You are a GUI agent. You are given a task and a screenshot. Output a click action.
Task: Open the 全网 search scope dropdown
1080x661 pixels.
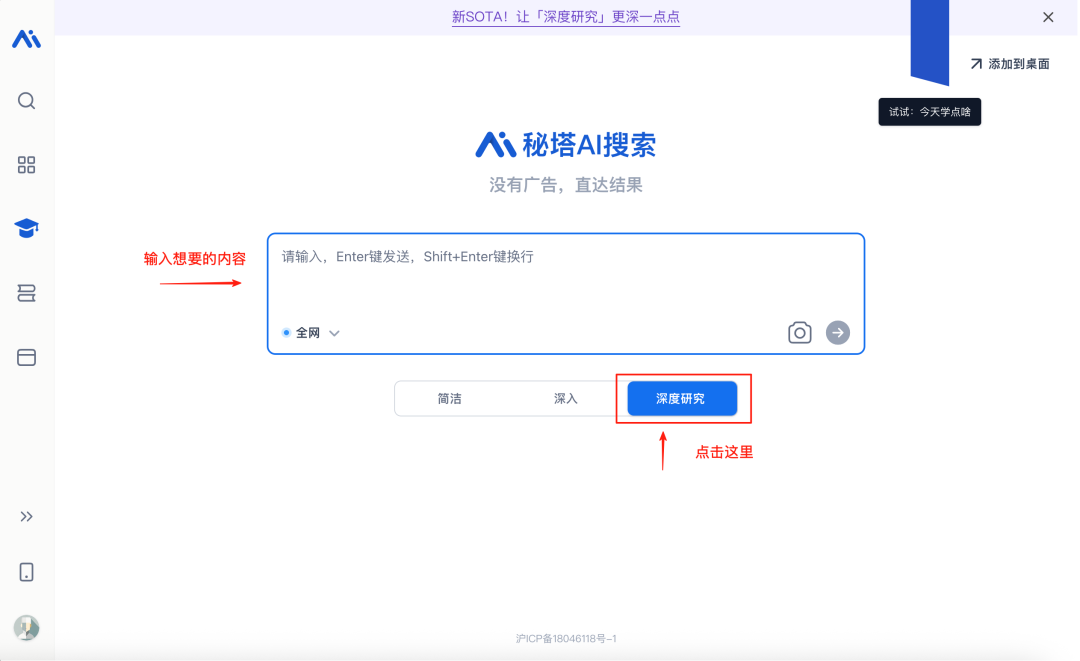tap(311, 333)
